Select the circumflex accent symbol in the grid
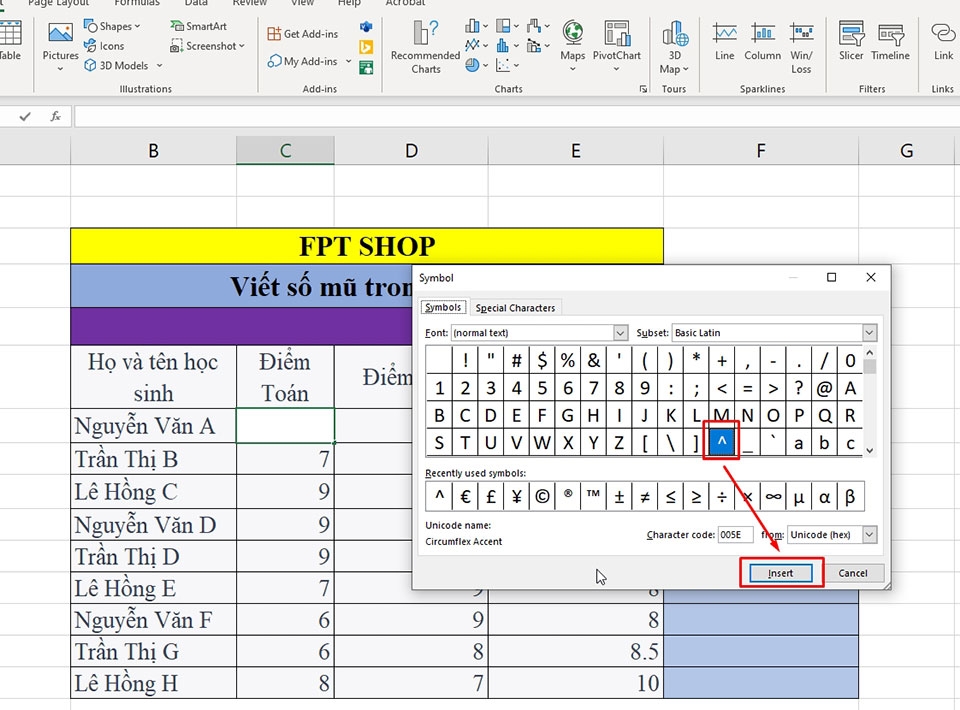The height and width of the screenshot is (710, 960). [721, 441]
